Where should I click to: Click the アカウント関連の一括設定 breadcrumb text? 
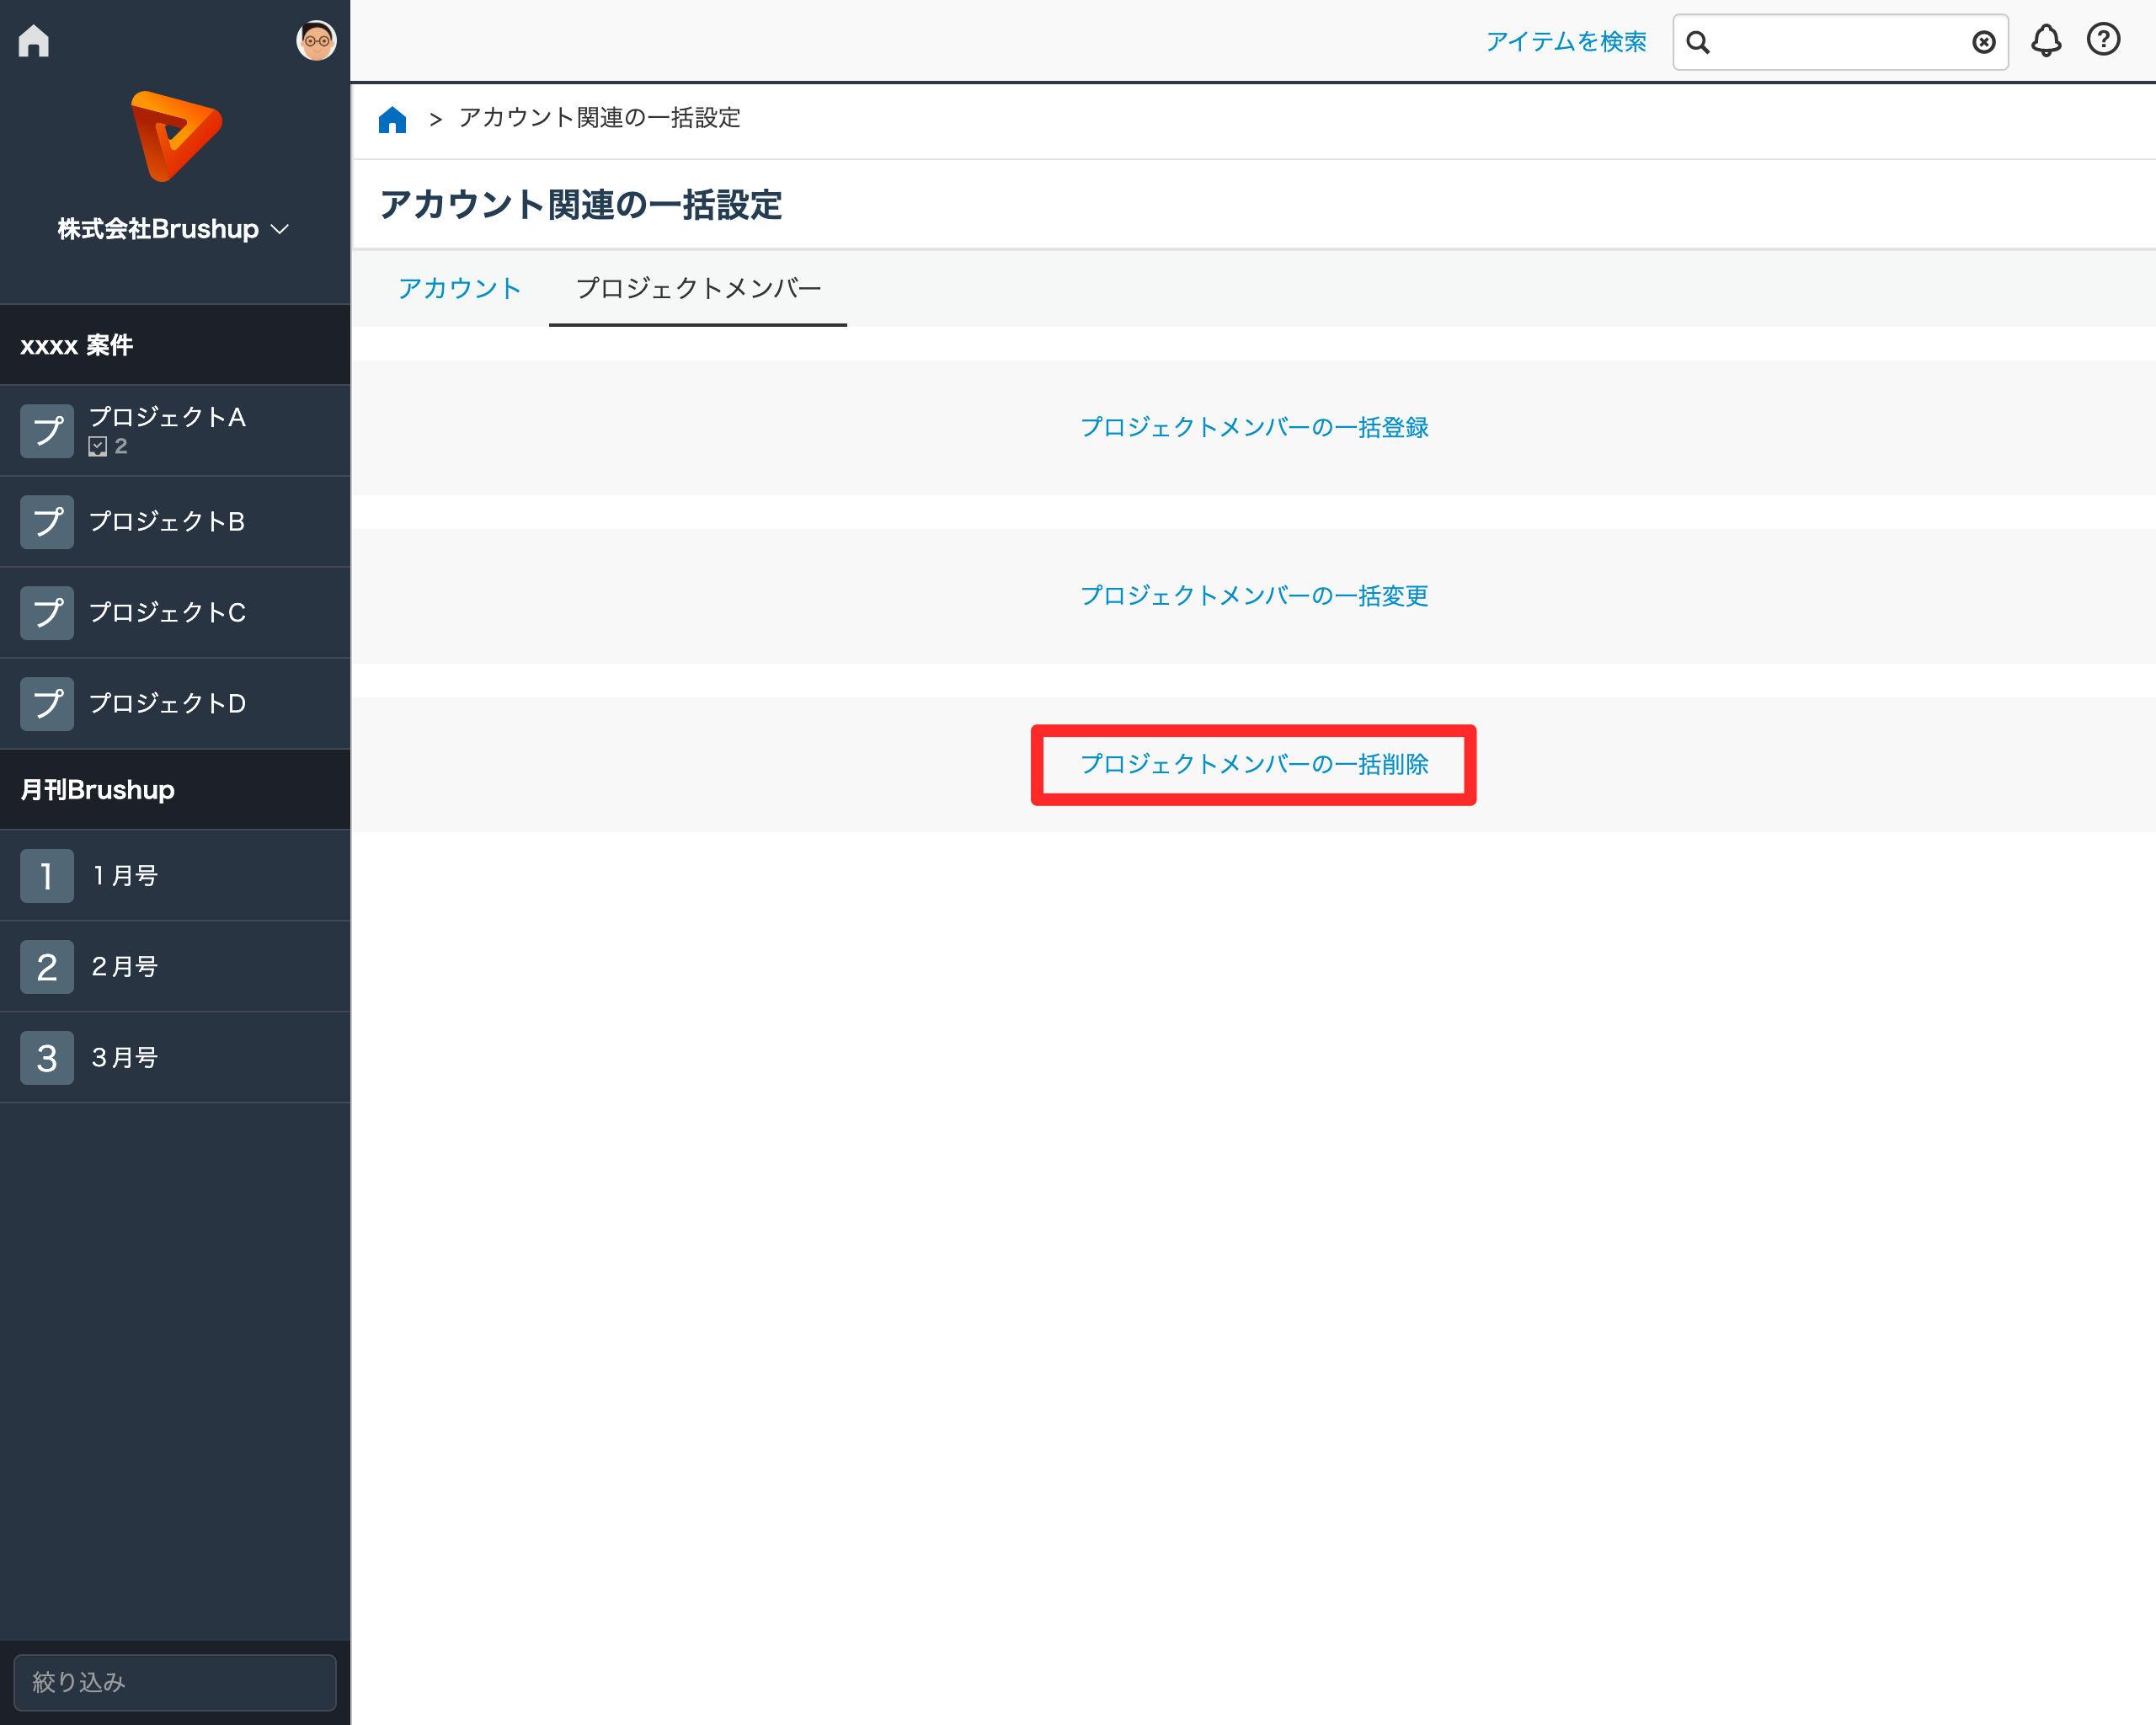click(x=600, y=118)
